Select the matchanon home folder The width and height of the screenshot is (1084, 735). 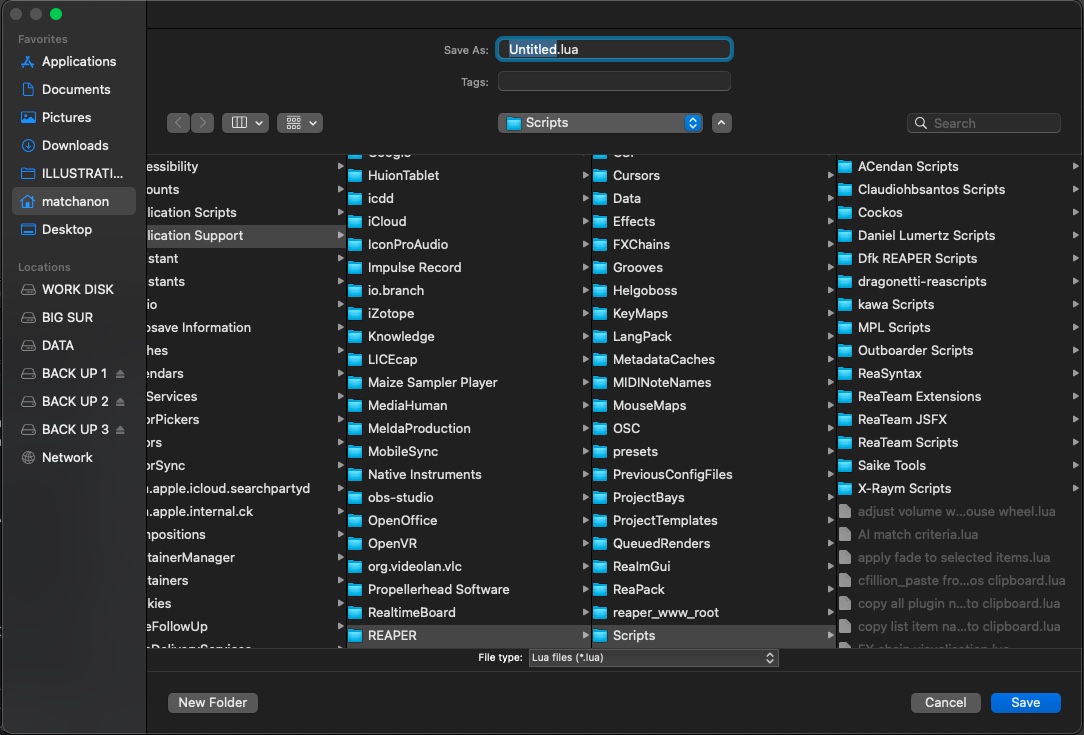click(x=74, y=201)
